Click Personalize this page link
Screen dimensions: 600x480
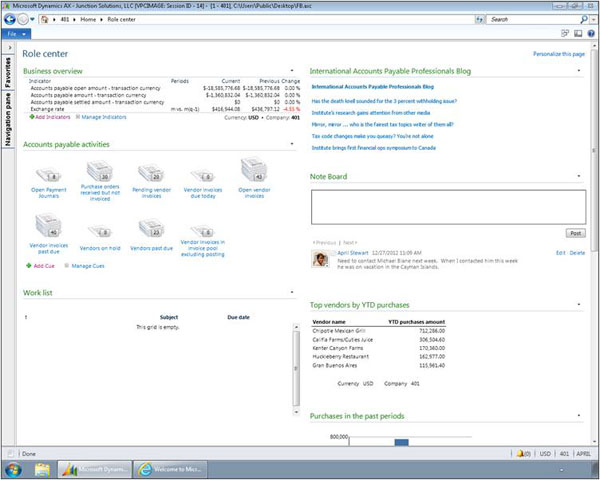click(559, 54)
